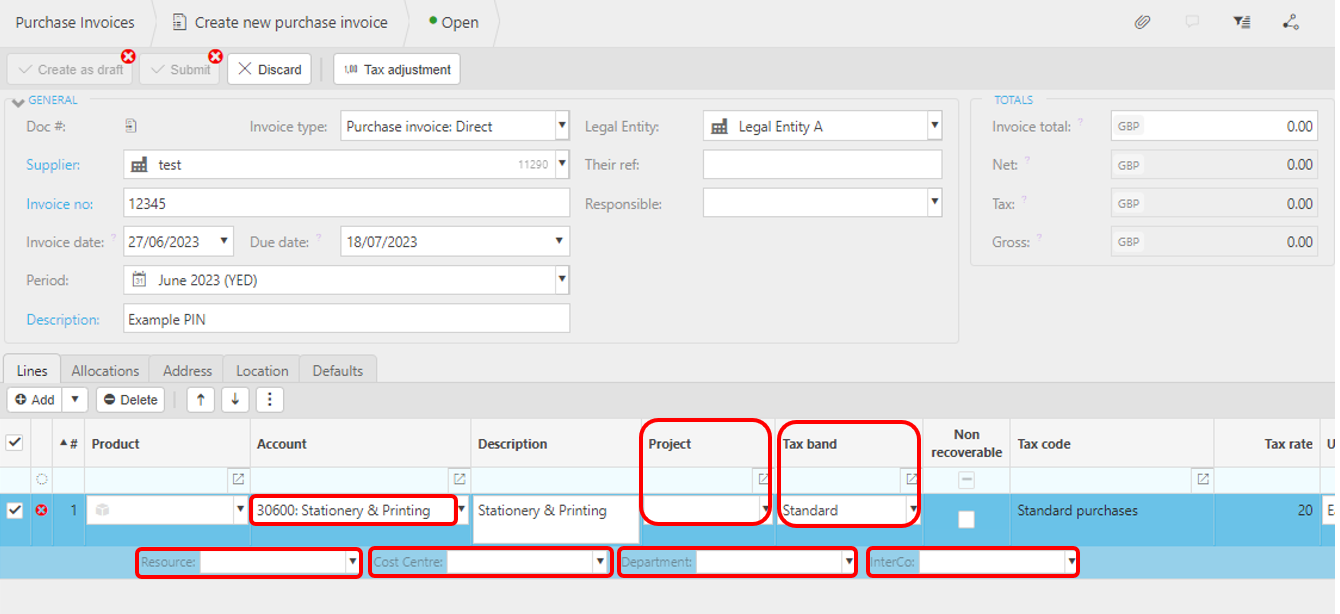This screenshot has height=614, width=1340.
Task: Uncheck the line 1 row checkbox
Action: (15, 510)
